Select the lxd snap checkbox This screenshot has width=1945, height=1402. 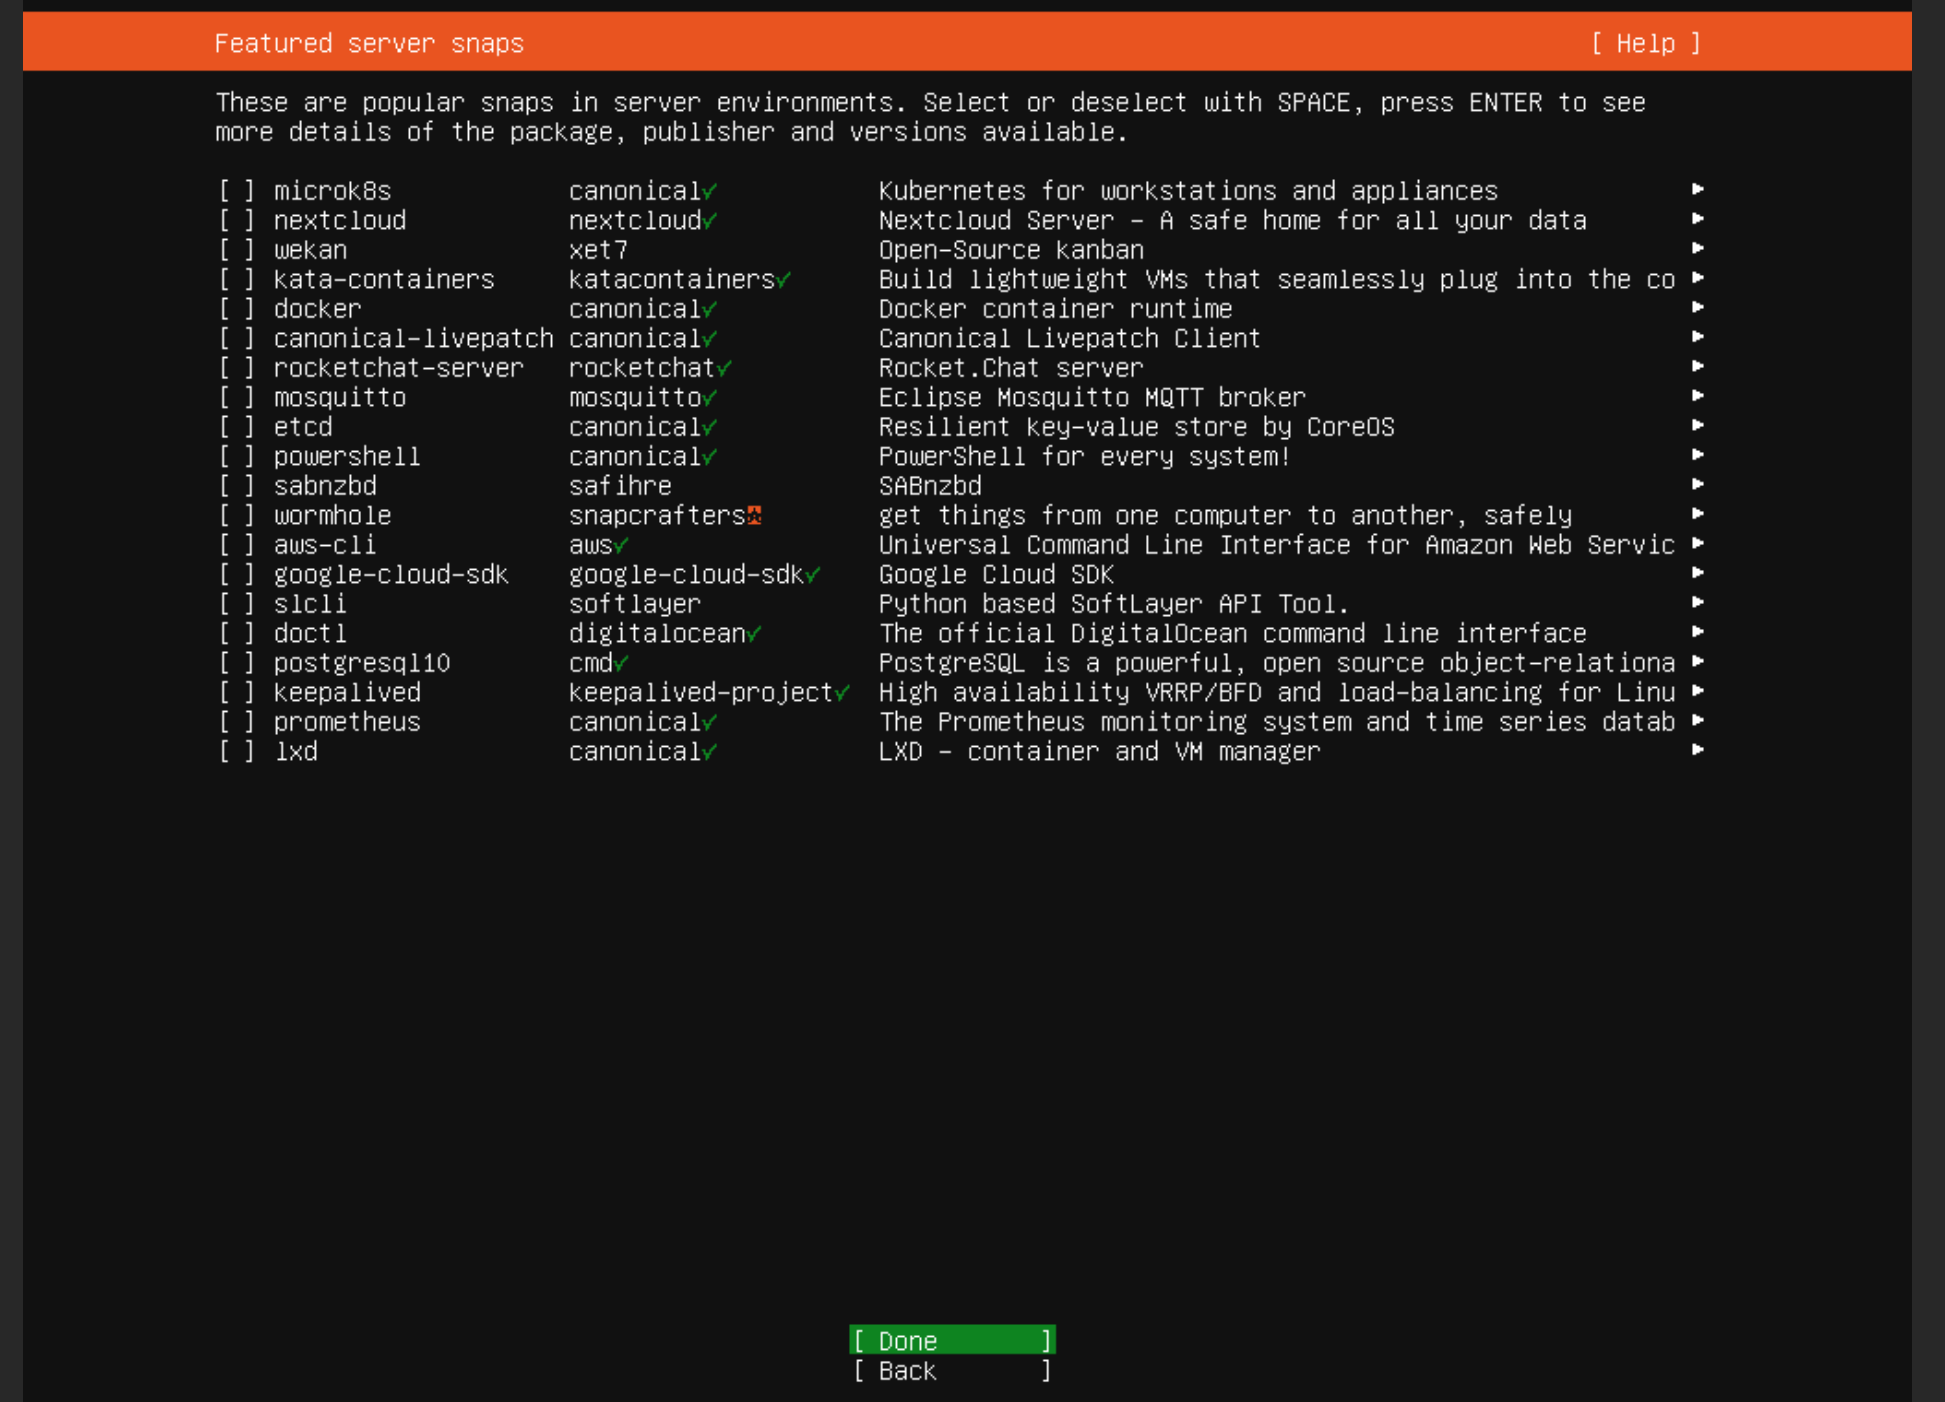pos(236,751)
